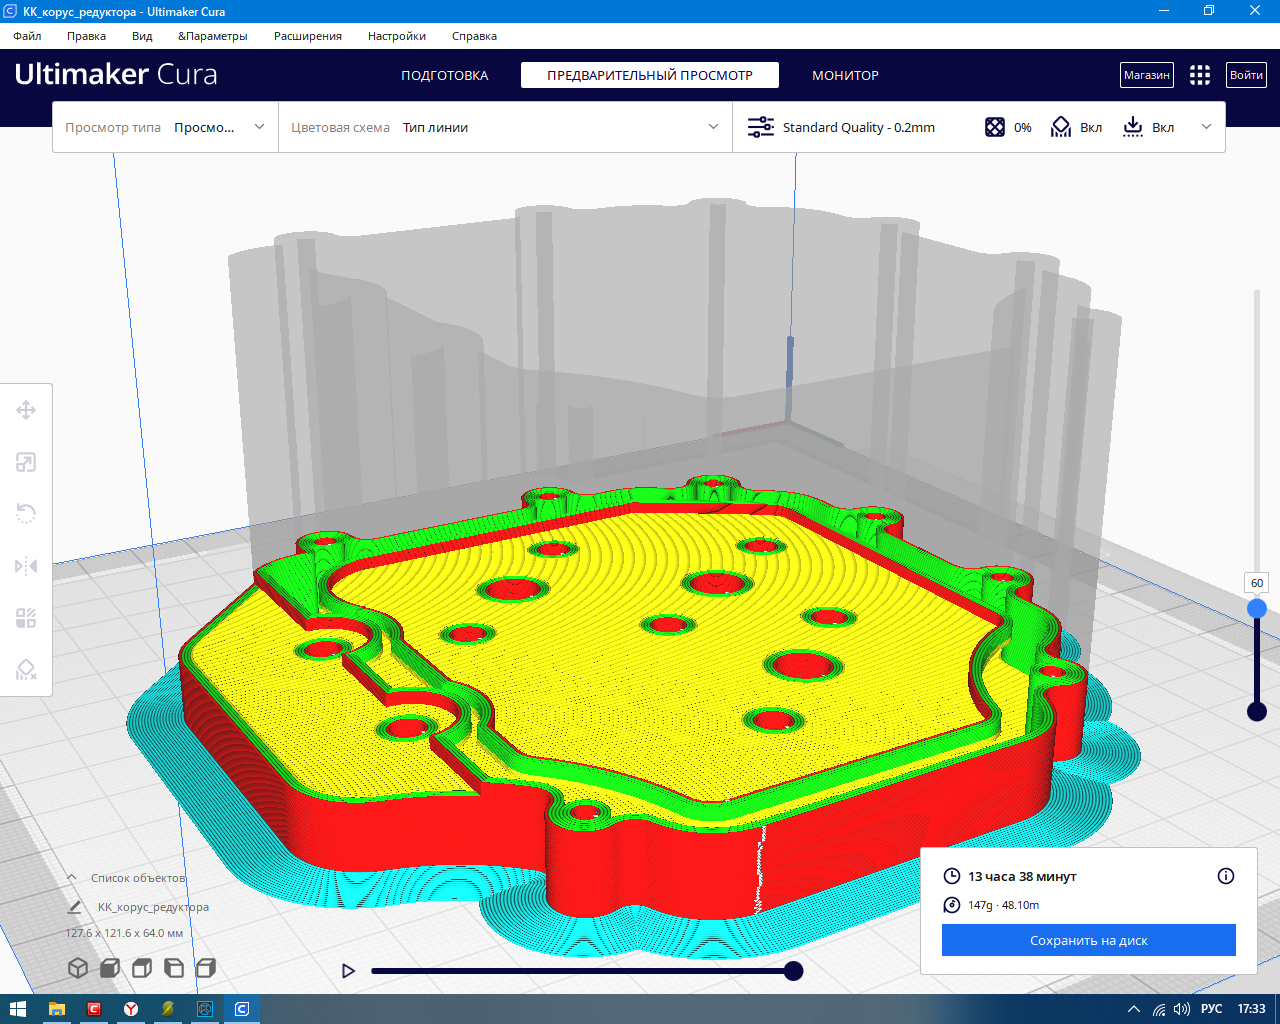
Task: Open the Файл menu
Action: 27,36
